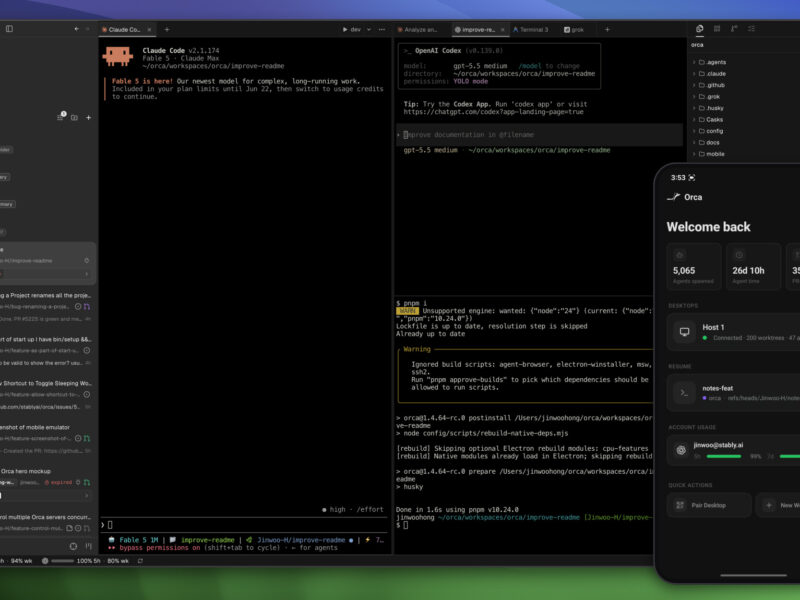This screenshot has height=600, width=800.
Task: Click the Codex prompt 'Improve documentation in @filename'
Action: pyautogui.click(x=540, y=135)
